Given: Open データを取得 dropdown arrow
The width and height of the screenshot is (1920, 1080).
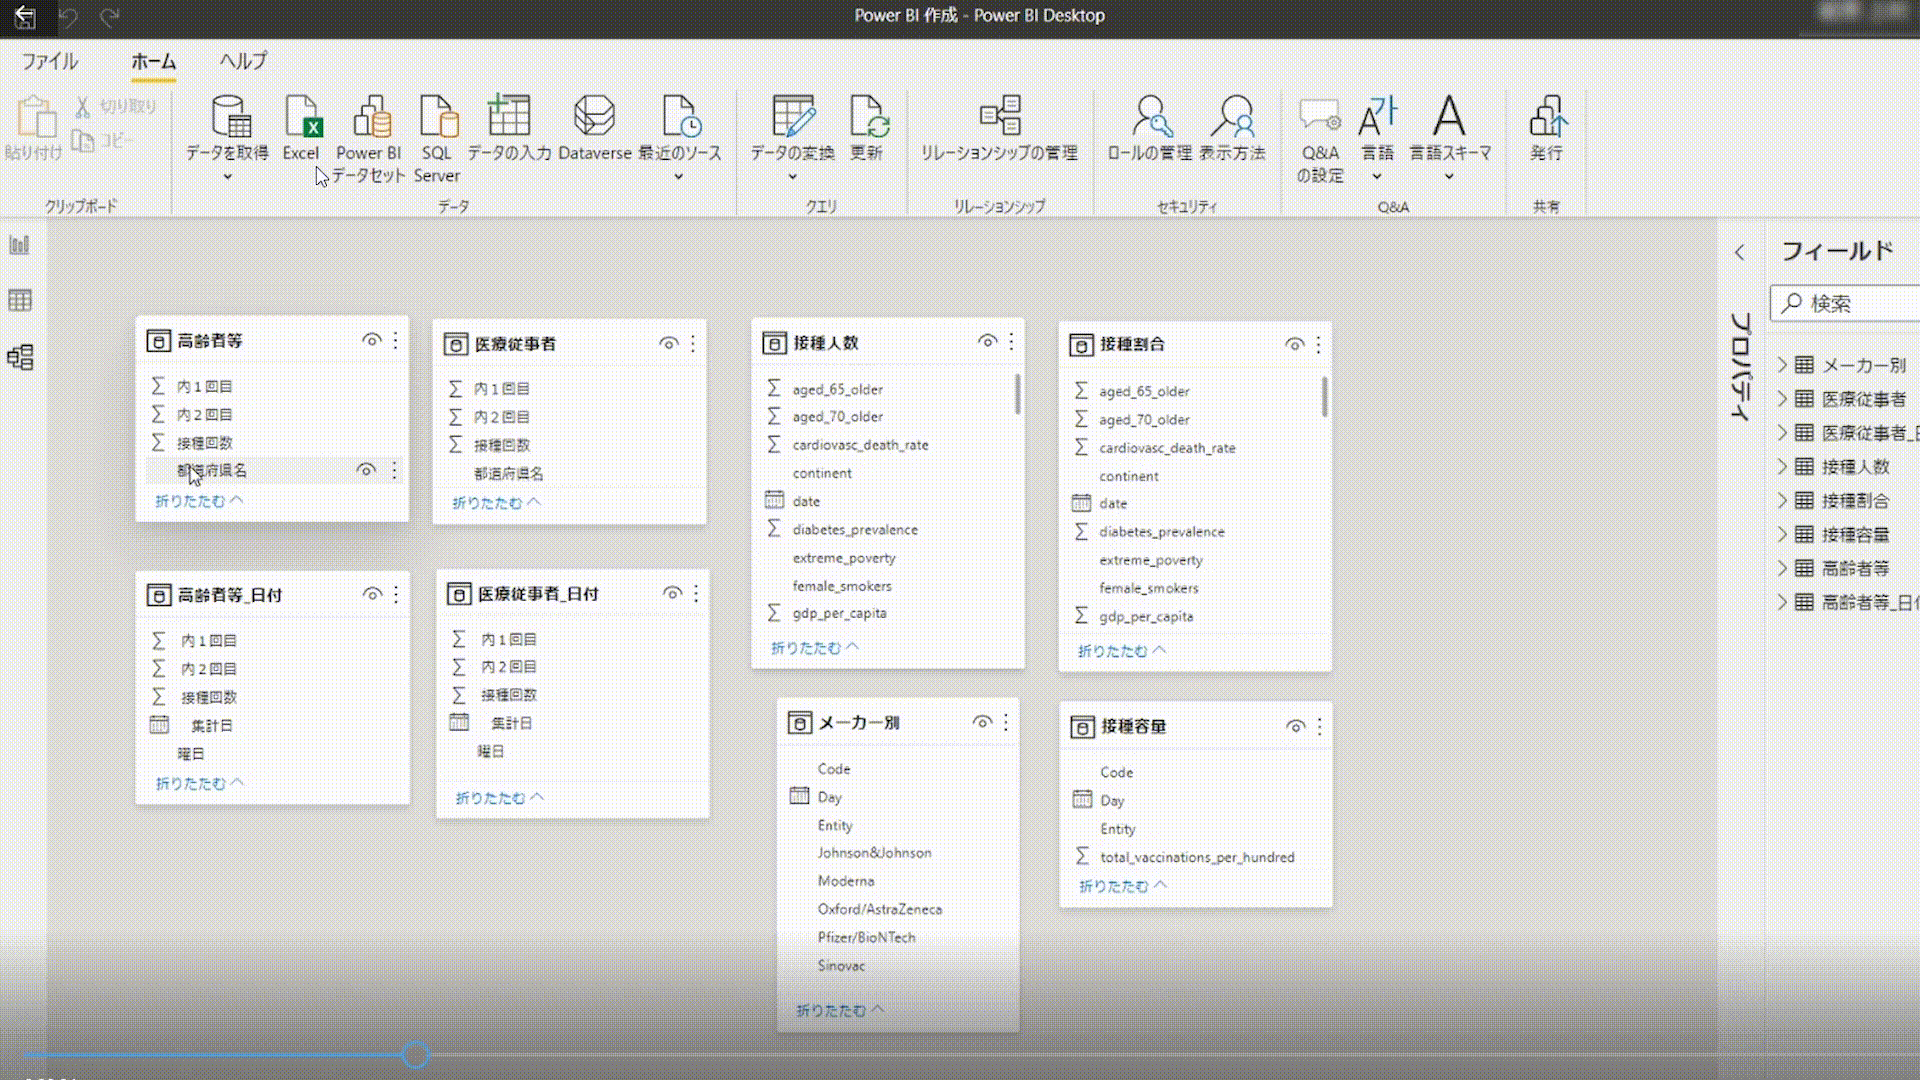Looking at the screenshot, I should pos(227,177).
